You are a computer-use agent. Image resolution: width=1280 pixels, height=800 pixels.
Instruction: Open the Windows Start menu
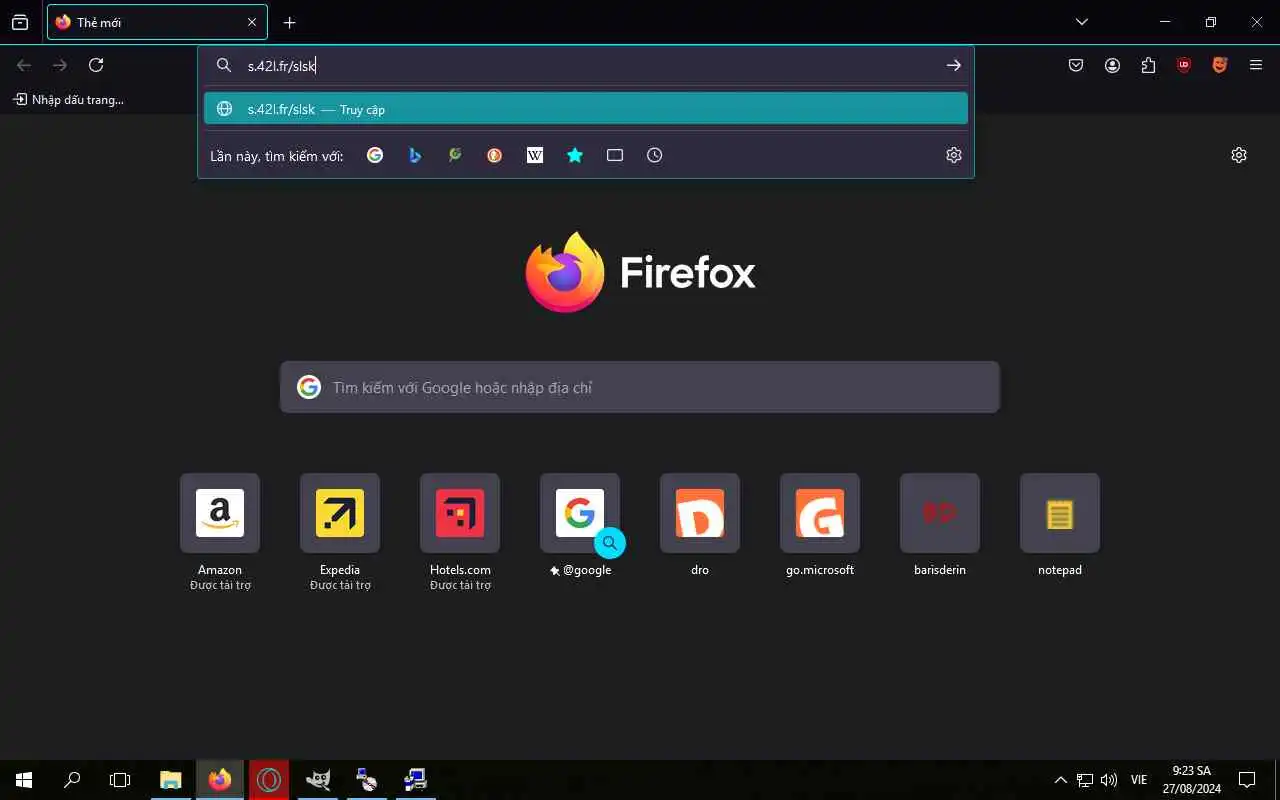[24, 780]
